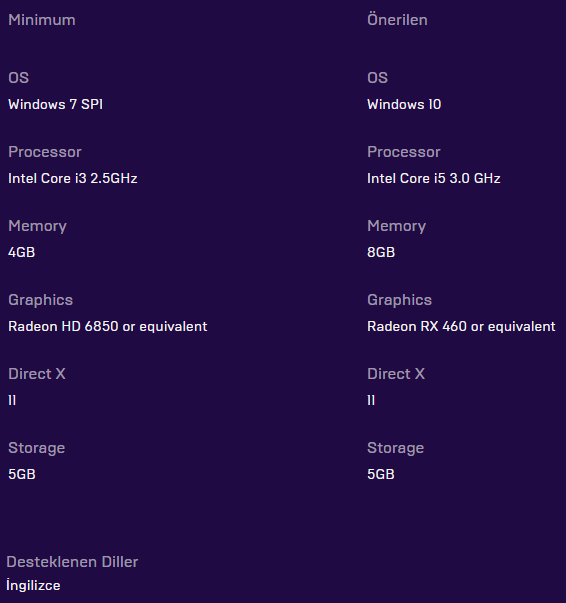Viewport: 566px width, 603px height.
Task: Click Radeon HD 6850 or equivalent text
Action: [x=108, y=326]
